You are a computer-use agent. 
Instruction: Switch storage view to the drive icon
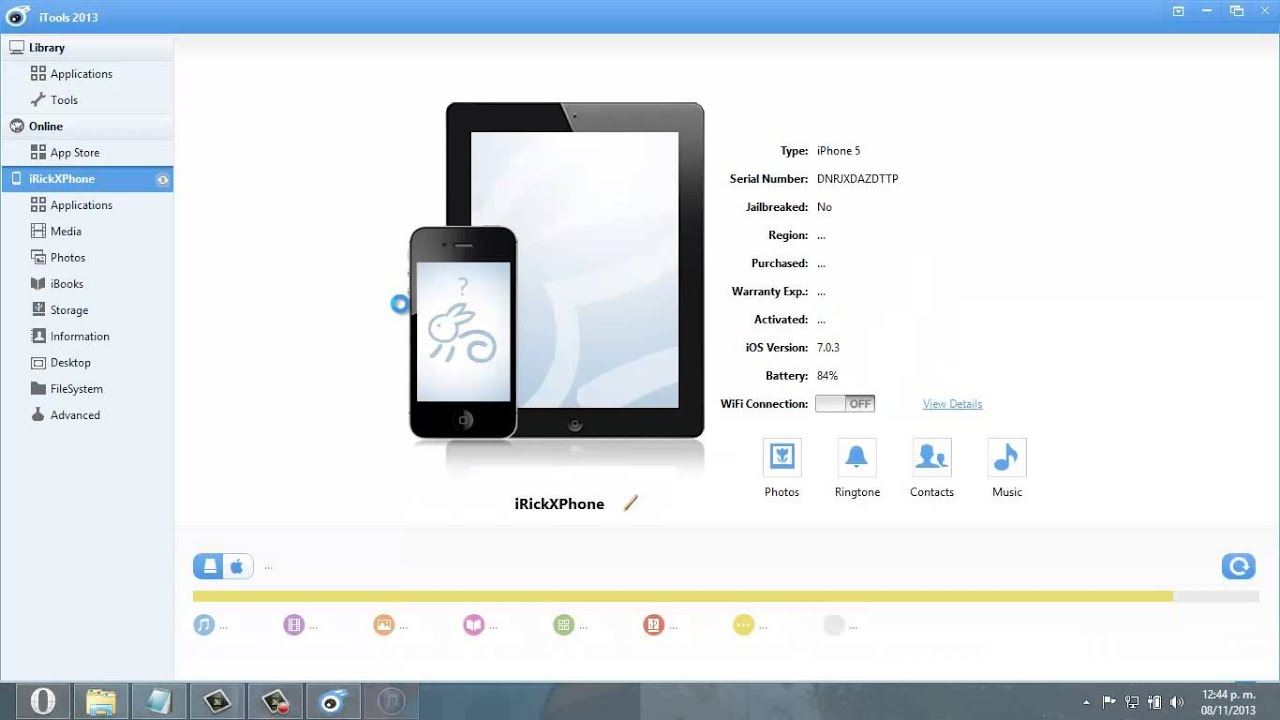(x=210, y=566)
